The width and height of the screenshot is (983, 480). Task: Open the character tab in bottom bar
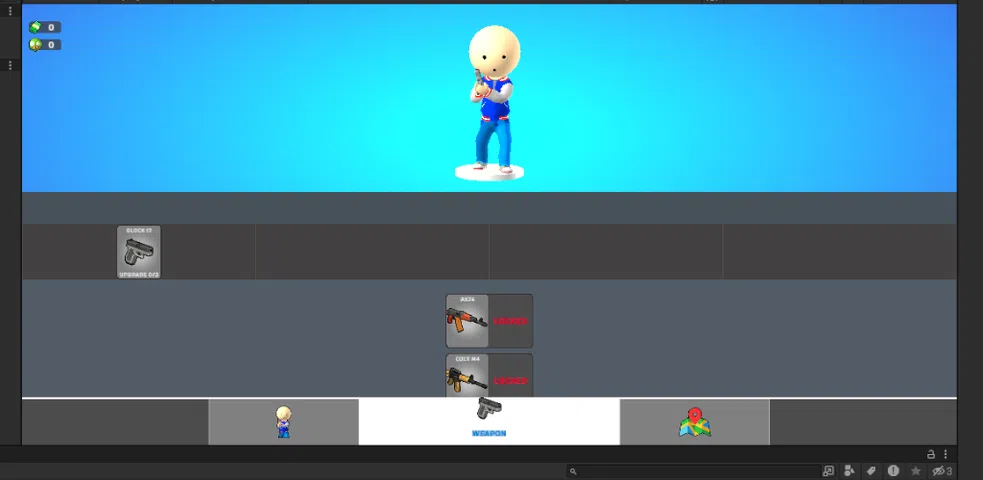point(283,422)
